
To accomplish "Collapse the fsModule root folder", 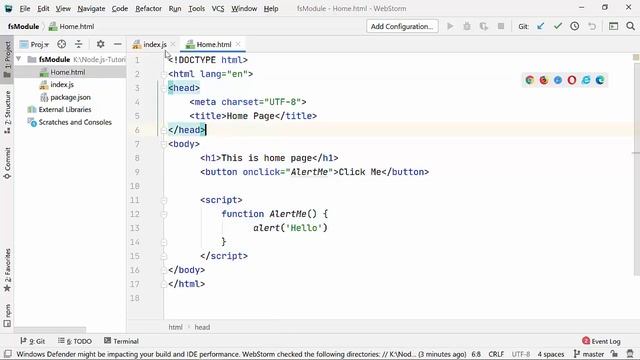I will tap(18, 59).
